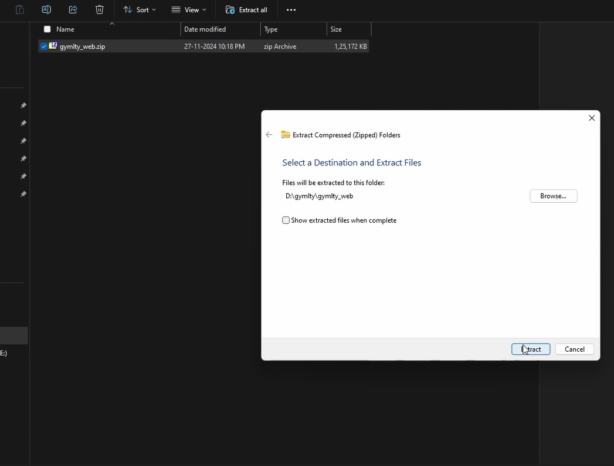Click the Share icon in toolbar
The image size is (614, 466).
point(73,10)
